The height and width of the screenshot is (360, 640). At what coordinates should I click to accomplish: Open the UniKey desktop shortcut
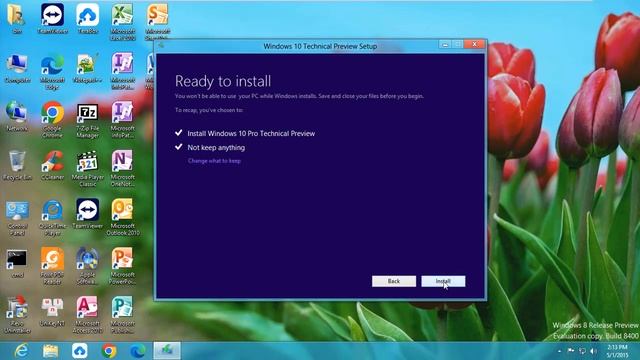tap(52, 312)
